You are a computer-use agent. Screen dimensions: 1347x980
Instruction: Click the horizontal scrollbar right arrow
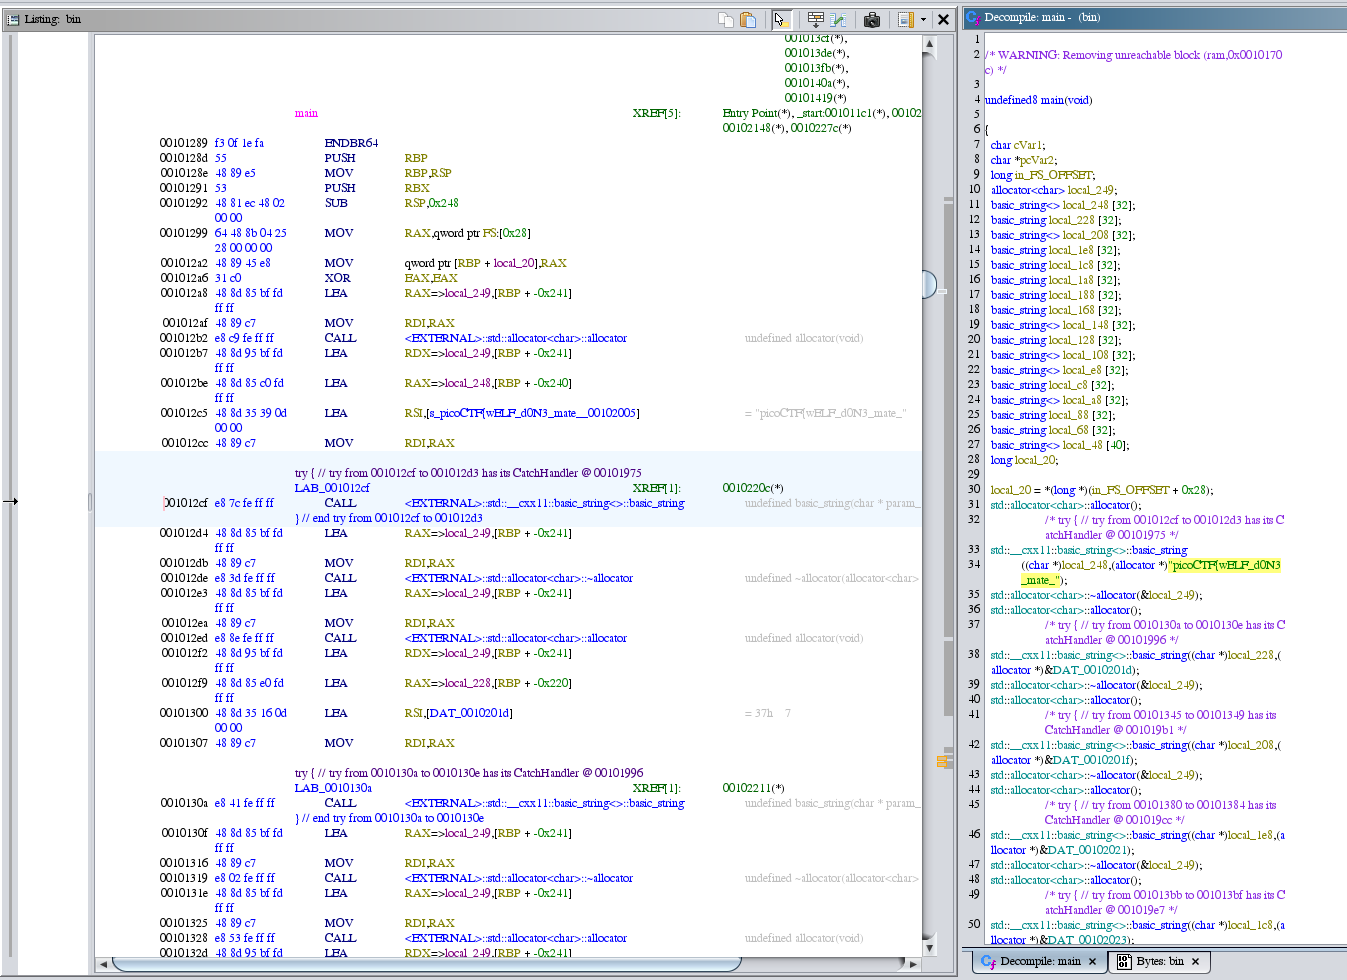pos(913,964)
